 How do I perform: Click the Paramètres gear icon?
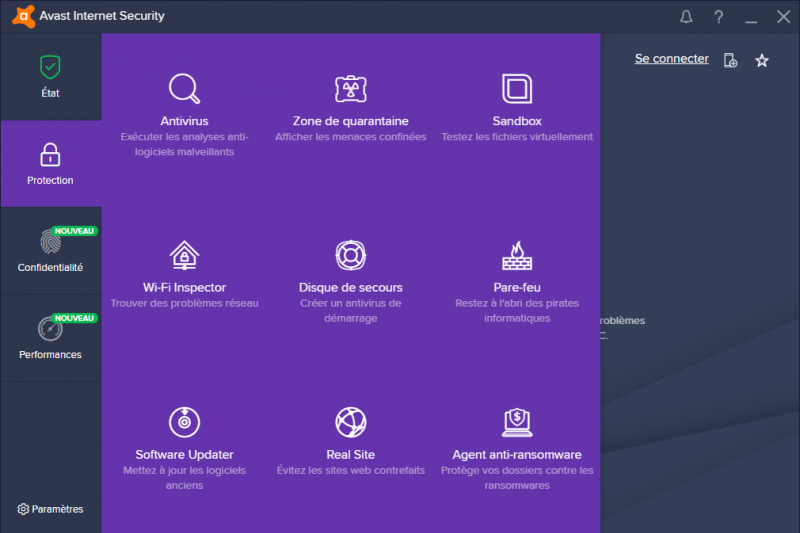pyautogui.click(x=23, y=509)
